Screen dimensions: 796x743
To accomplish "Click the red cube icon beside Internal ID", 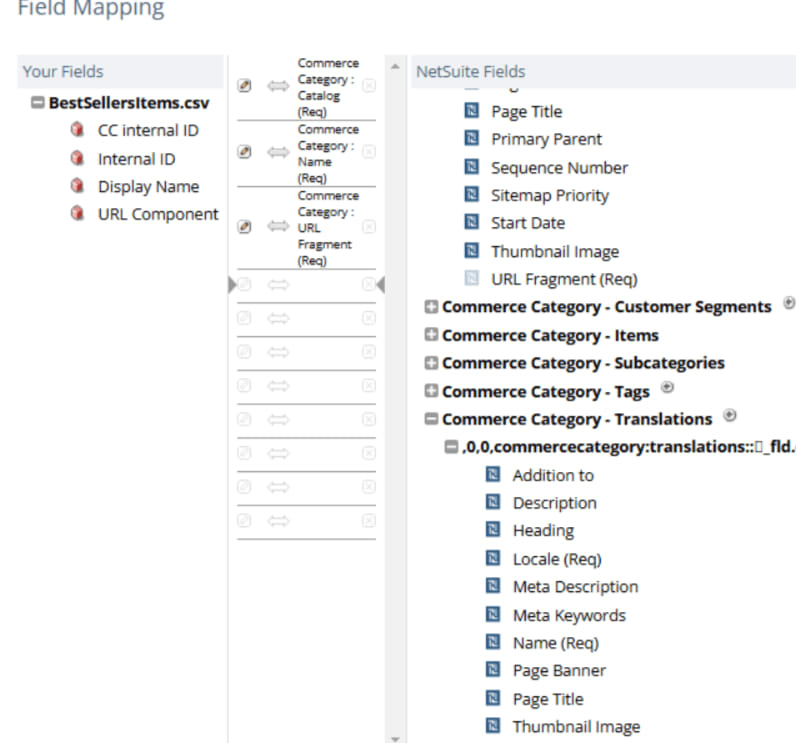I will pyautogui.click(x=77, y=158).
